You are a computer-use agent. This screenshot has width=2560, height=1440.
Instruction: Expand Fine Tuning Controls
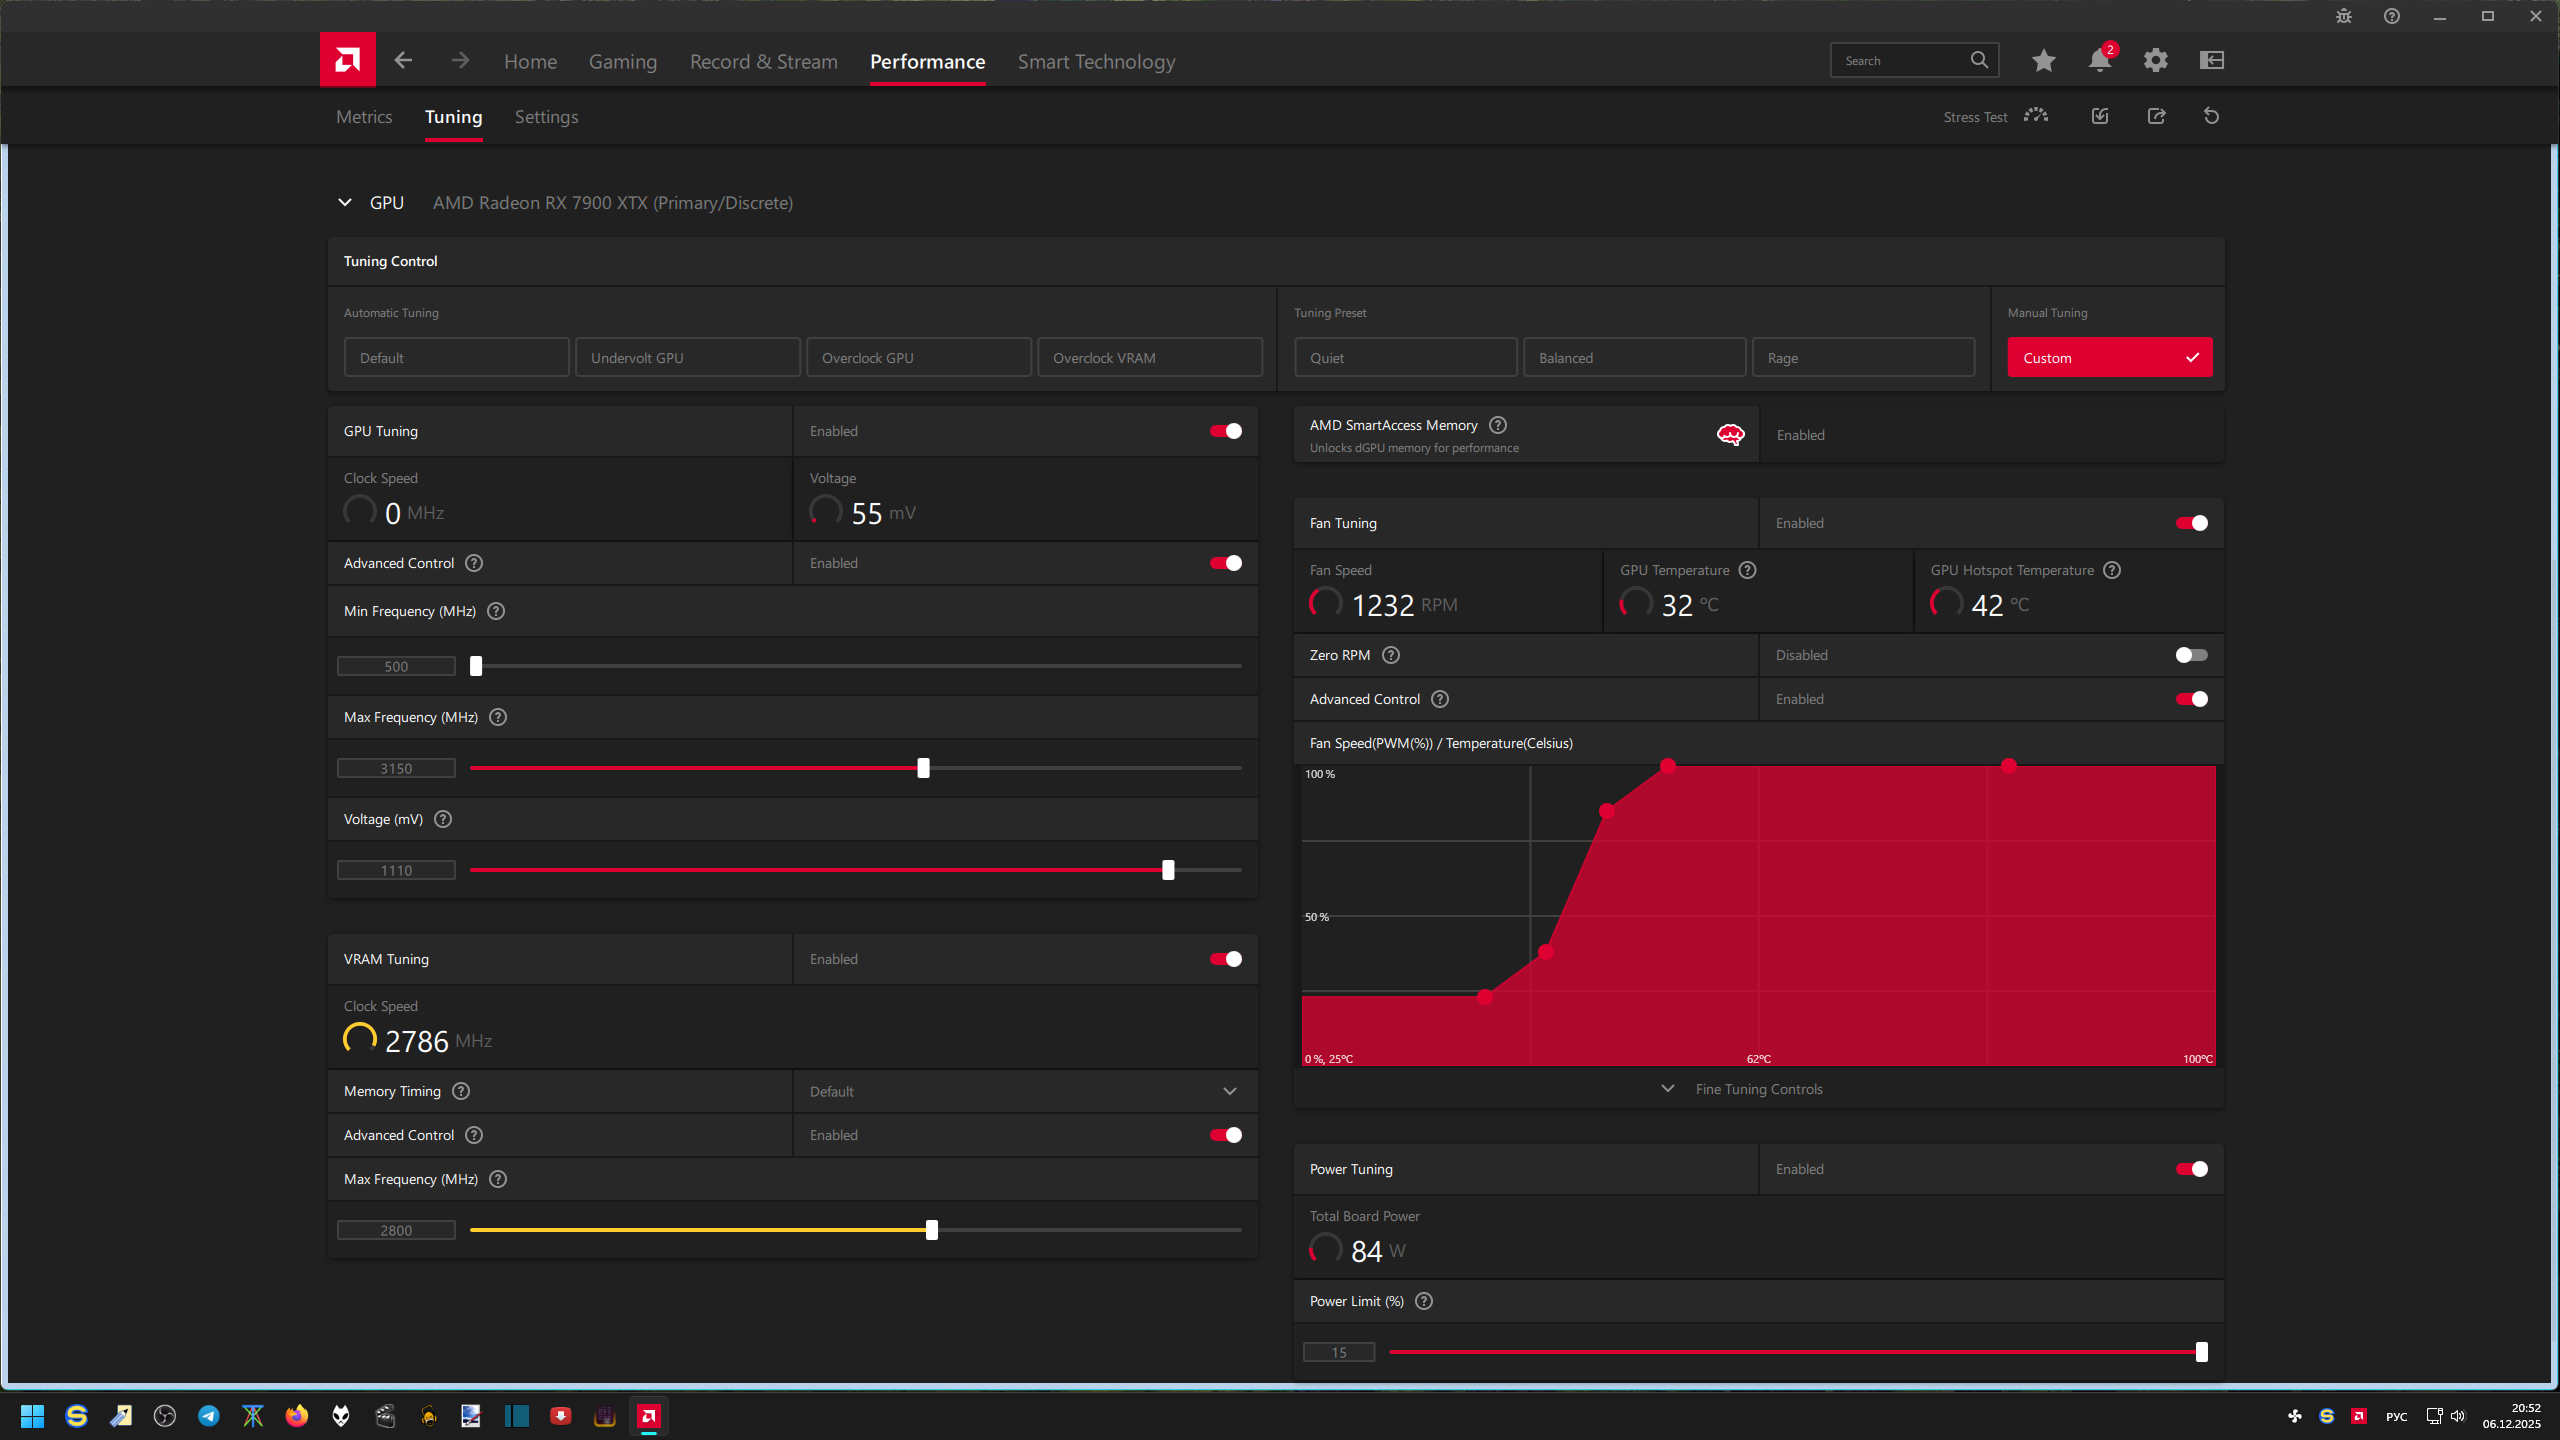coord(1758,1089)
